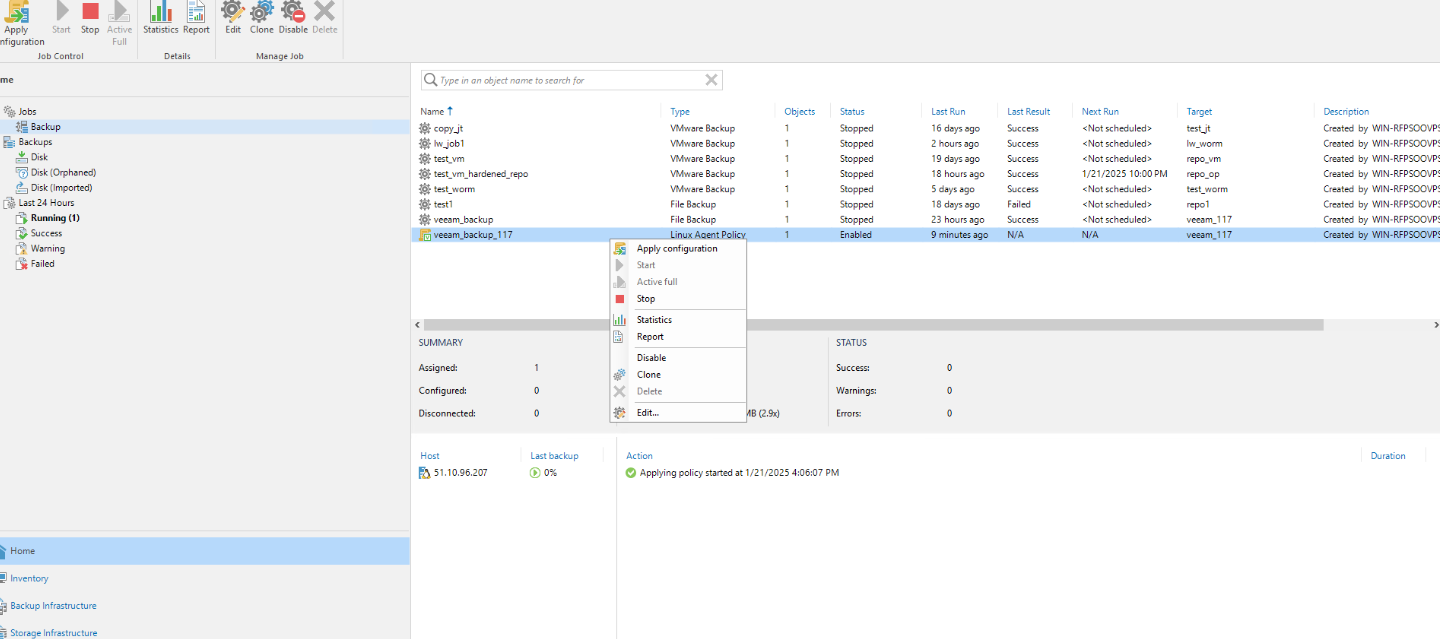Select Disable in the context menu
Screen dimensions: 1440x639
(651, 358)
